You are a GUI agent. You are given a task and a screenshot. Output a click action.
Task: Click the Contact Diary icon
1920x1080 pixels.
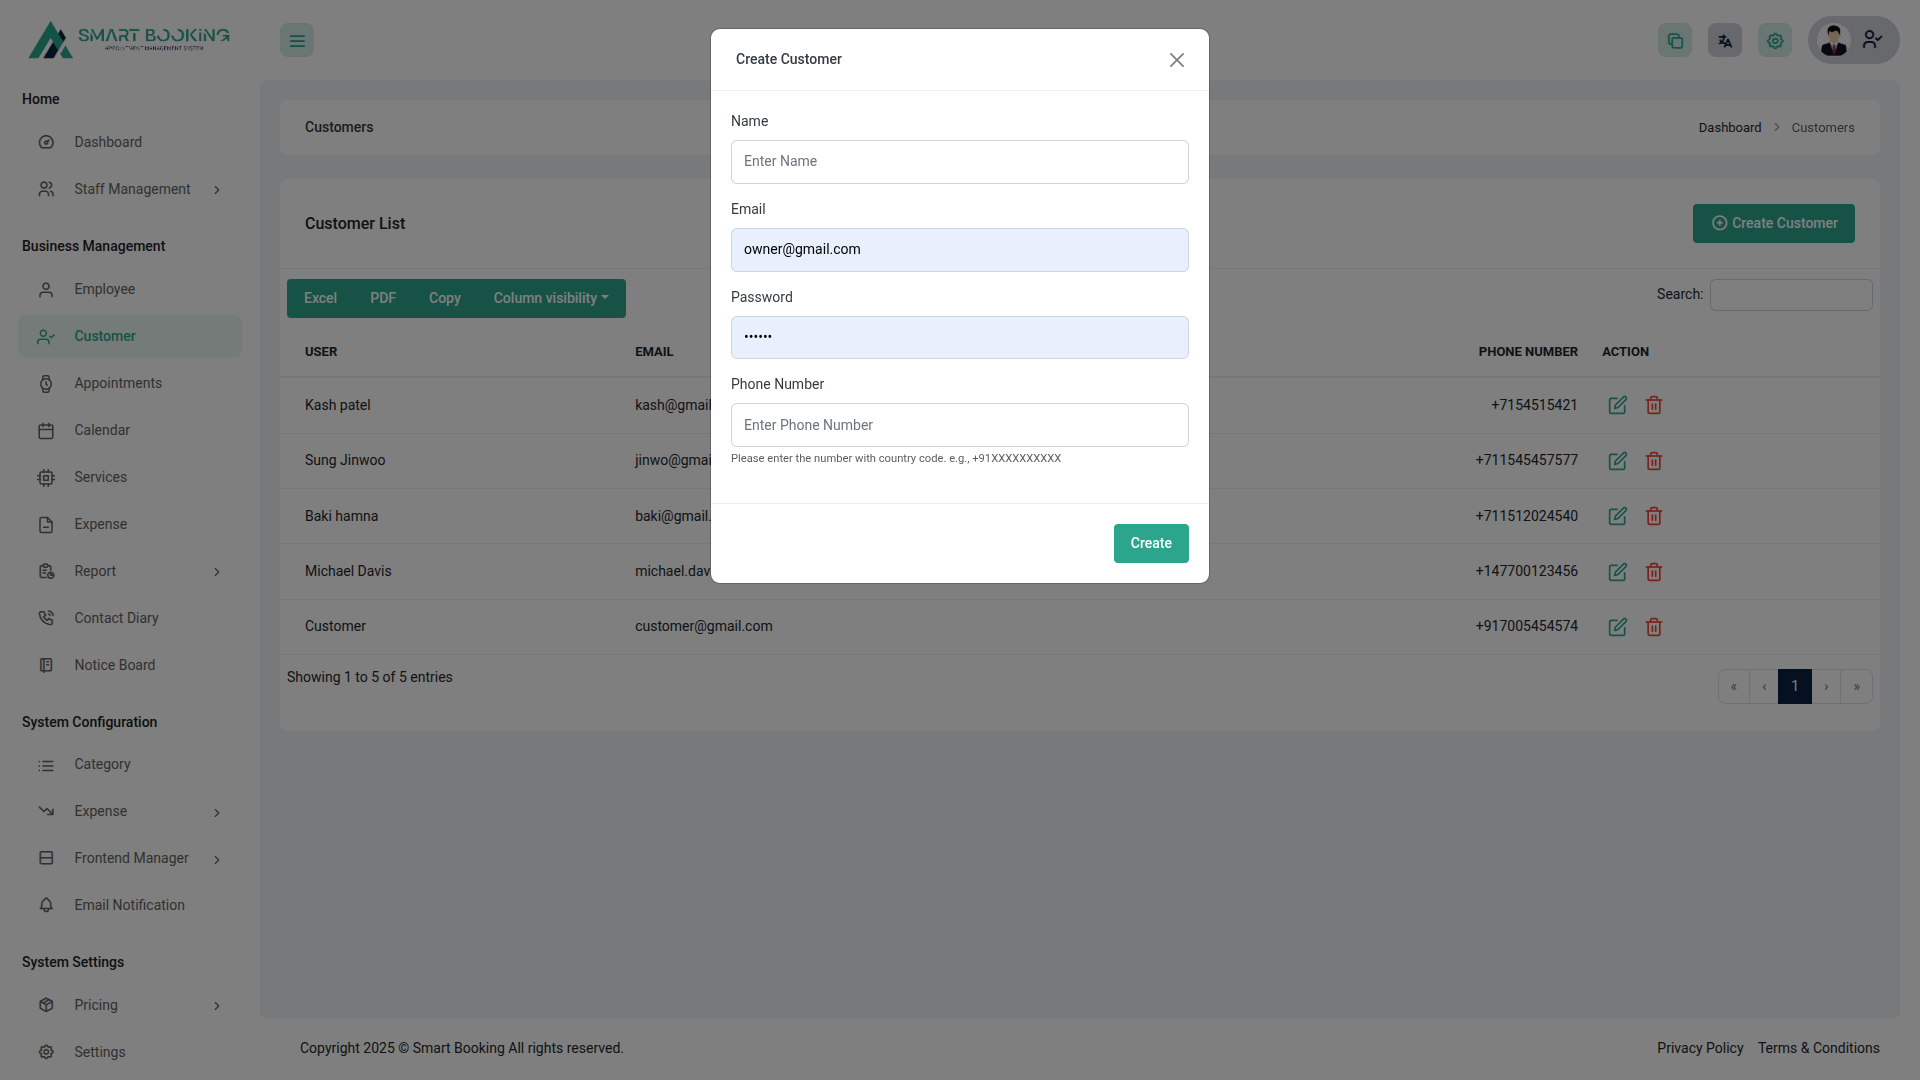click(x=46, y=617)
